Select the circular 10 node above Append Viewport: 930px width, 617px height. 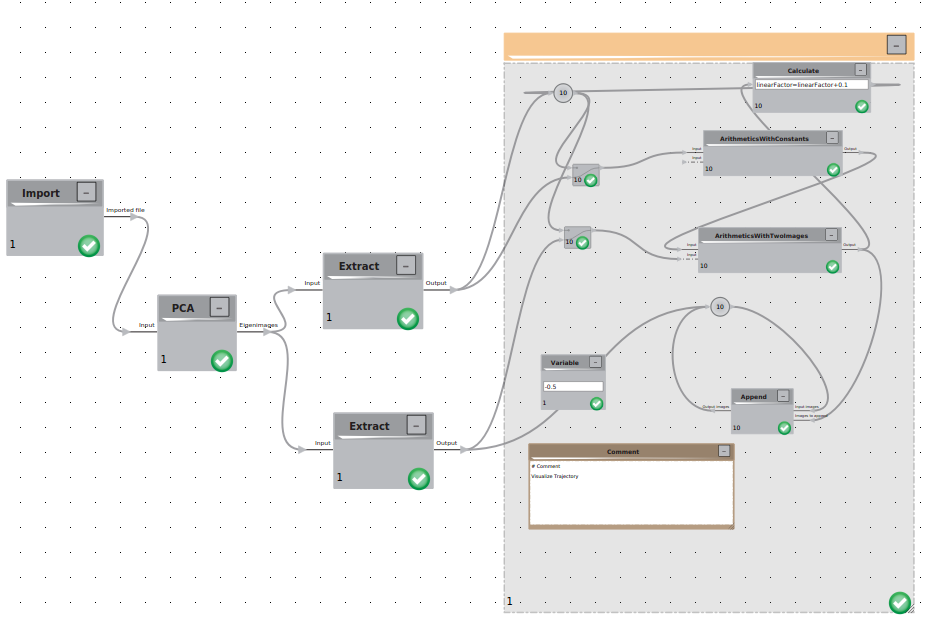click(719, 307)
